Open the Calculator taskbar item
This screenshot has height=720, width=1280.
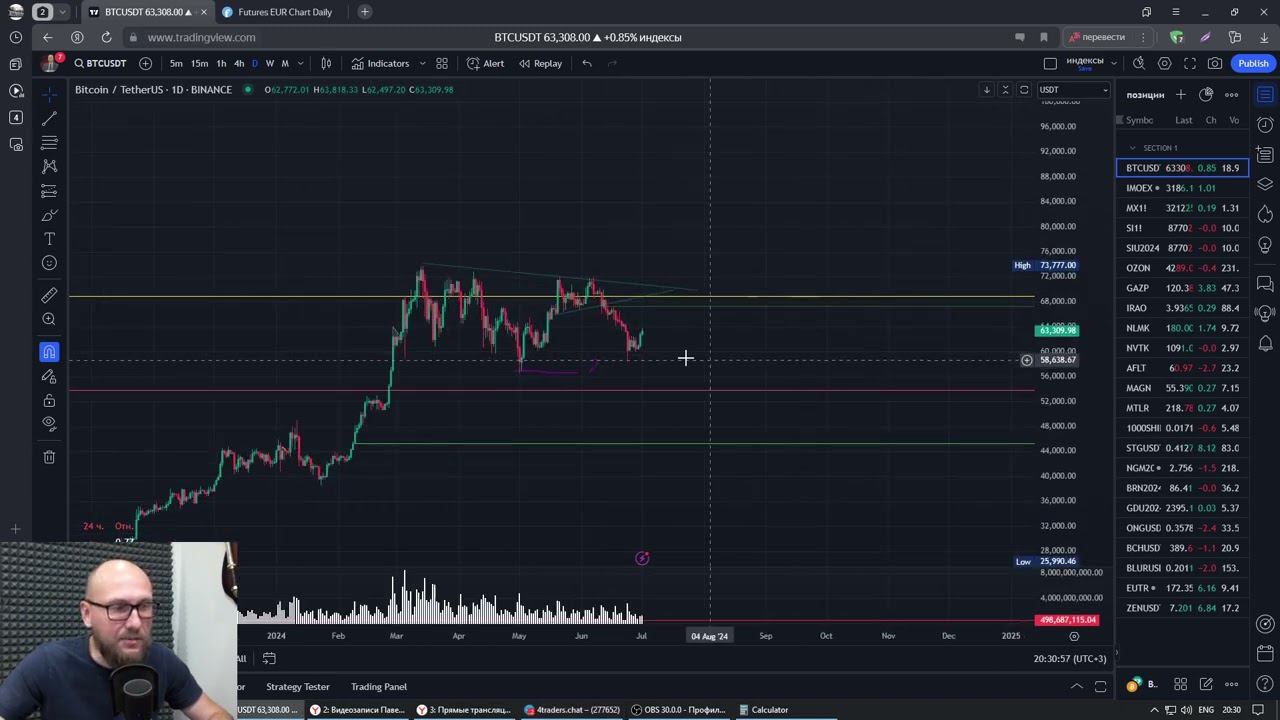(764, 710)
